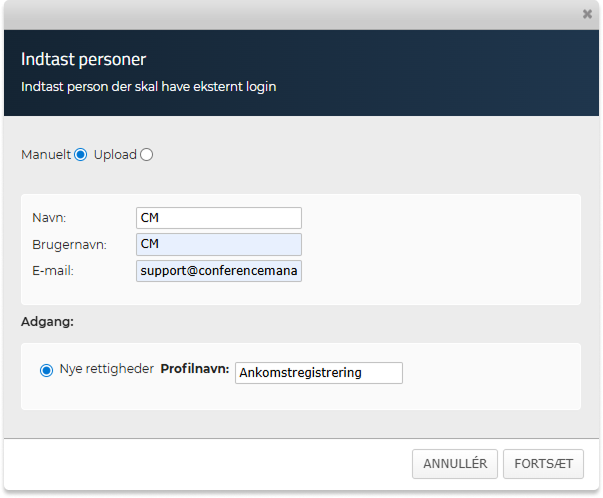Click the Manuelt label text
603x498 pixels.
click(46, 155)
